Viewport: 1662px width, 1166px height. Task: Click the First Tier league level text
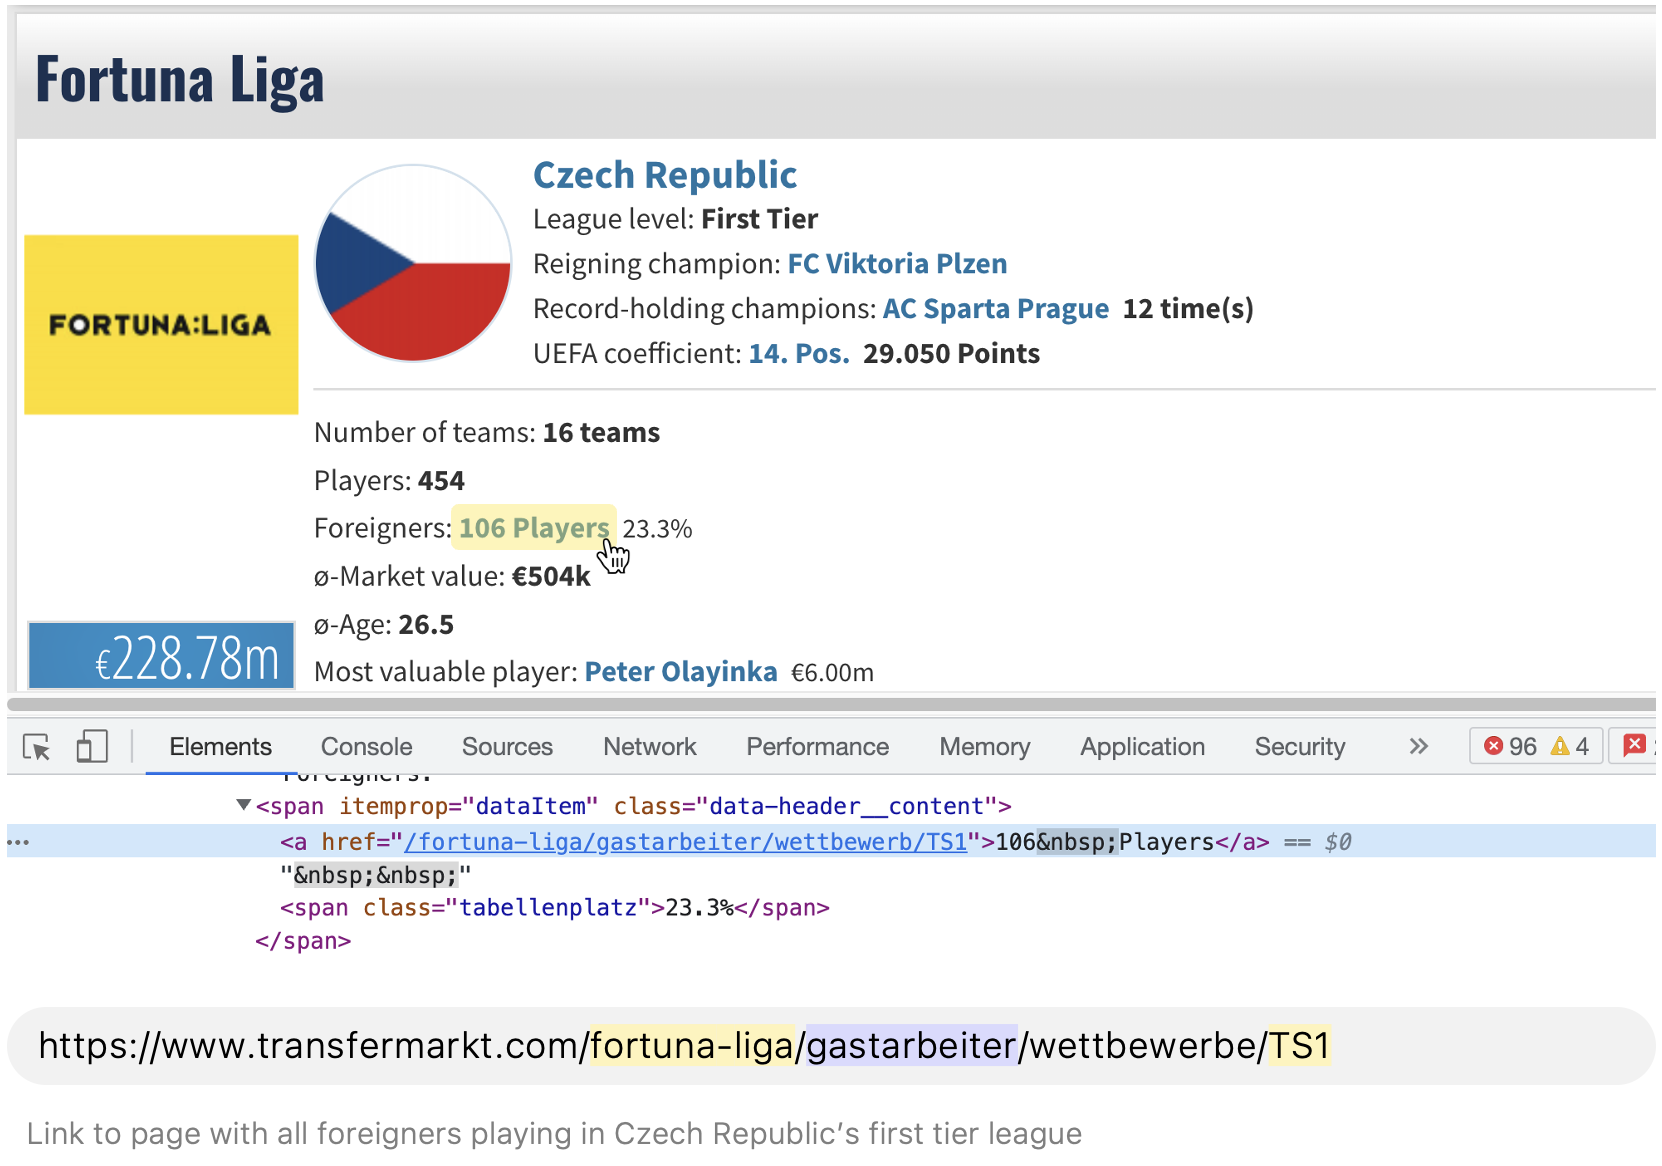[759, 219]
